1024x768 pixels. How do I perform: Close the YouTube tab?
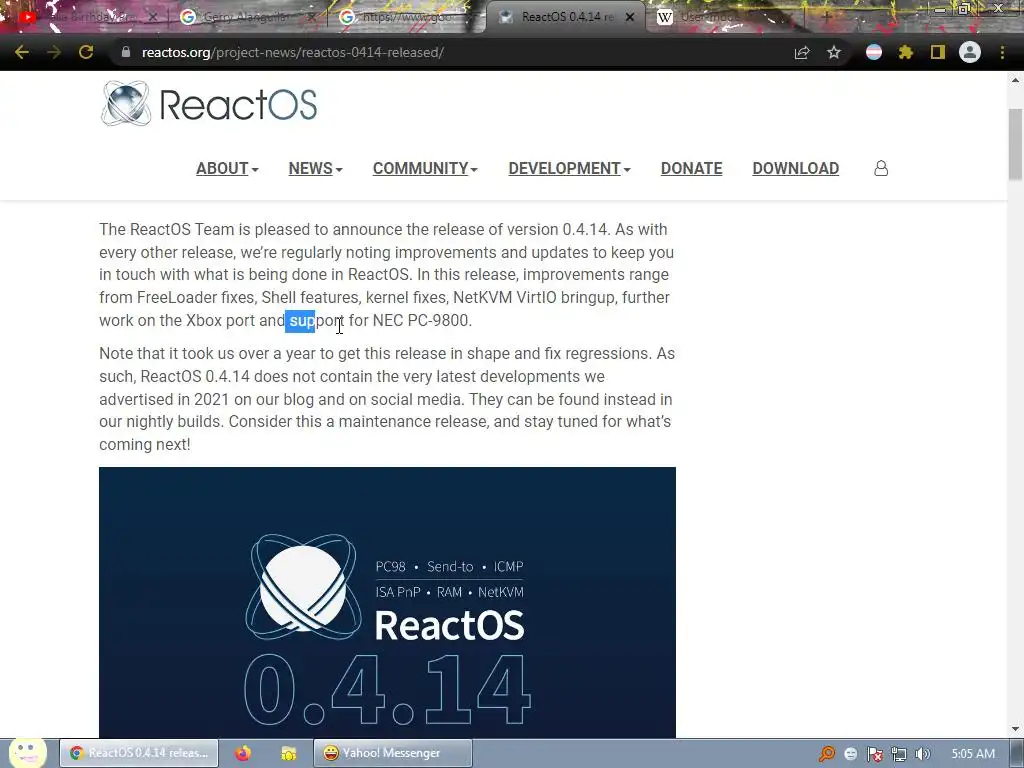click(153, 17)
